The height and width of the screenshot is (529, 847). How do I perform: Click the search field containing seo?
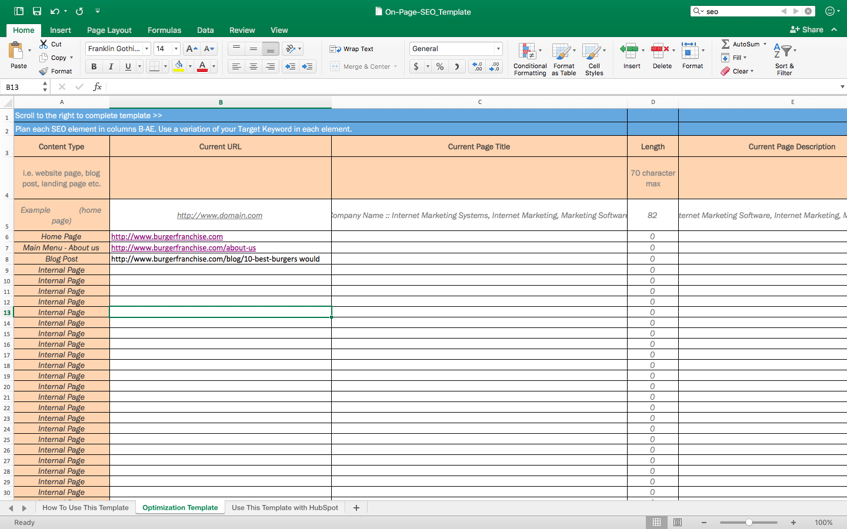(x=740, y=11)
